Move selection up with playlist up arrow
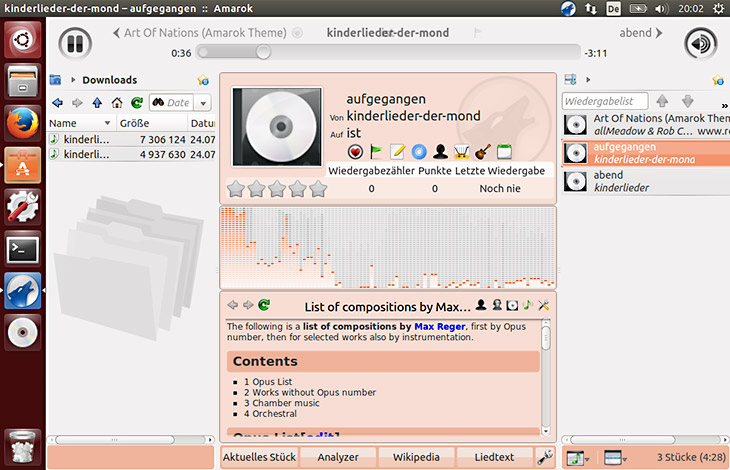The image size is (730, 470). pos(662,101)
